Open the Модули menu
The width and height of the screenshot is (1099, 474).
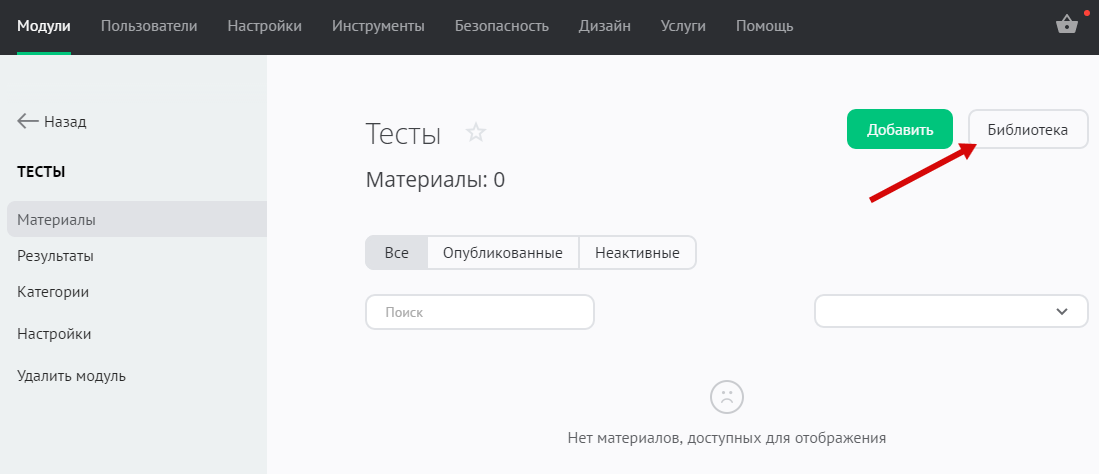click(44, 26)
